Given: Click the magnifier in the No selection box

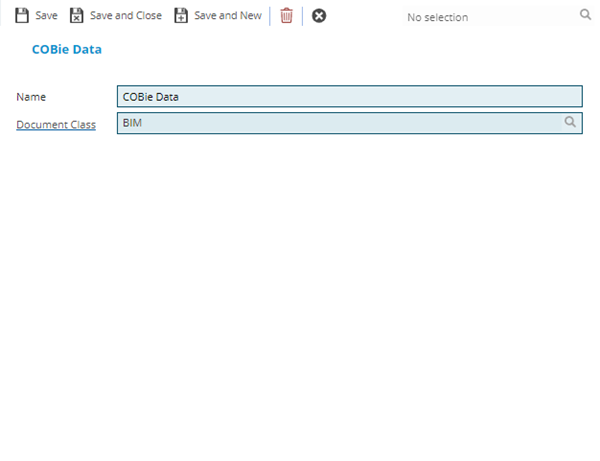Looking at the screenshot, I should [586, 16].
